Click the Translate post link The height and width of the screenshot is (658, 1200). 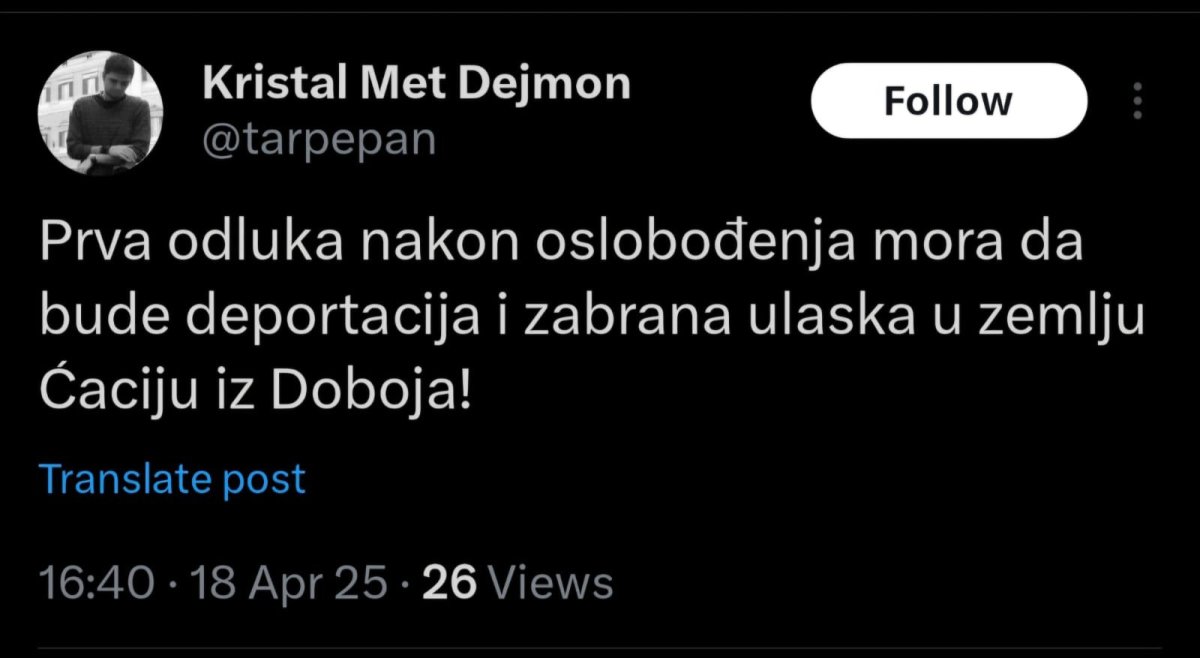172,479
